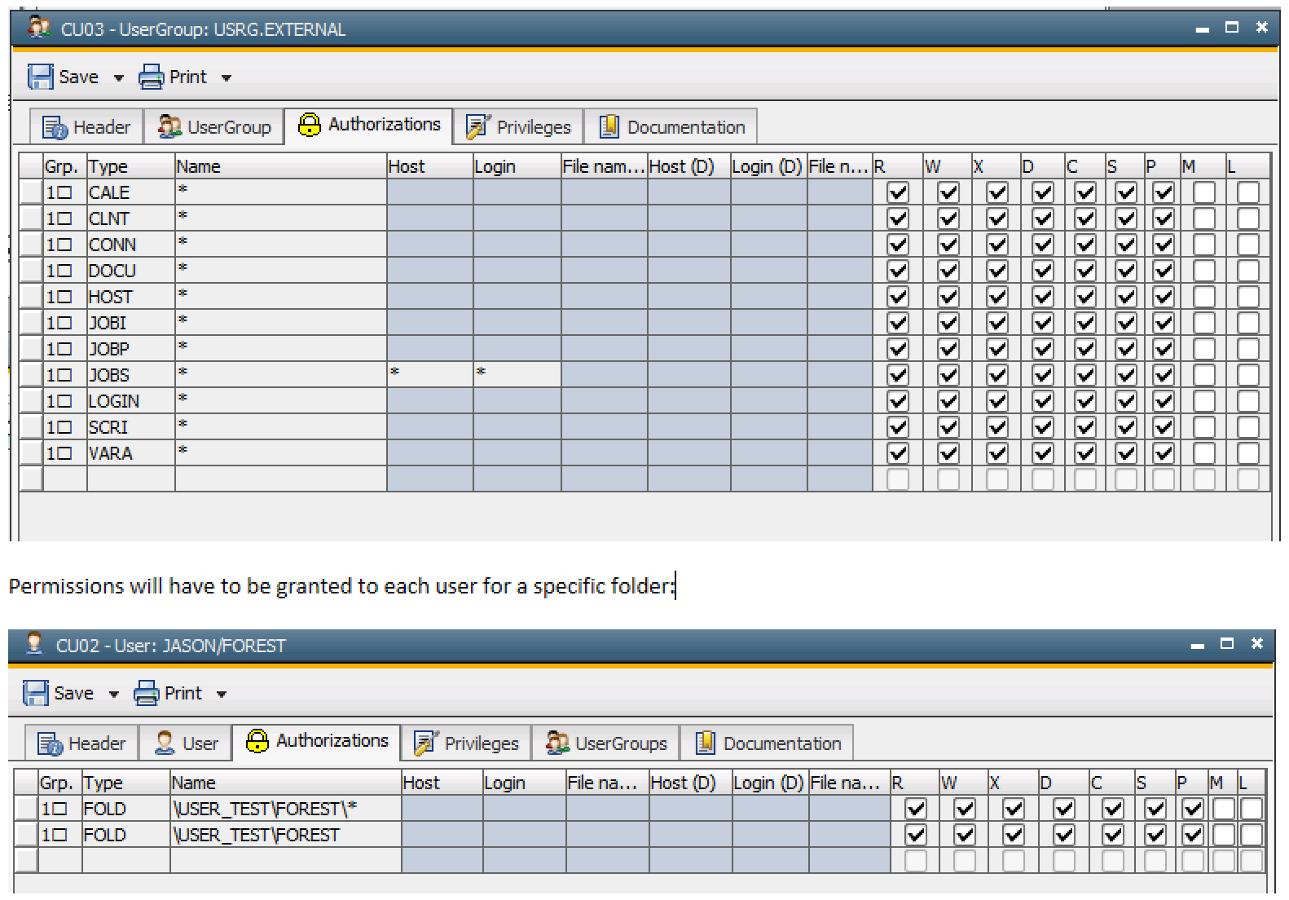
Task: Expand the Print dropdown in CU02
Action: tap(222, 692)
